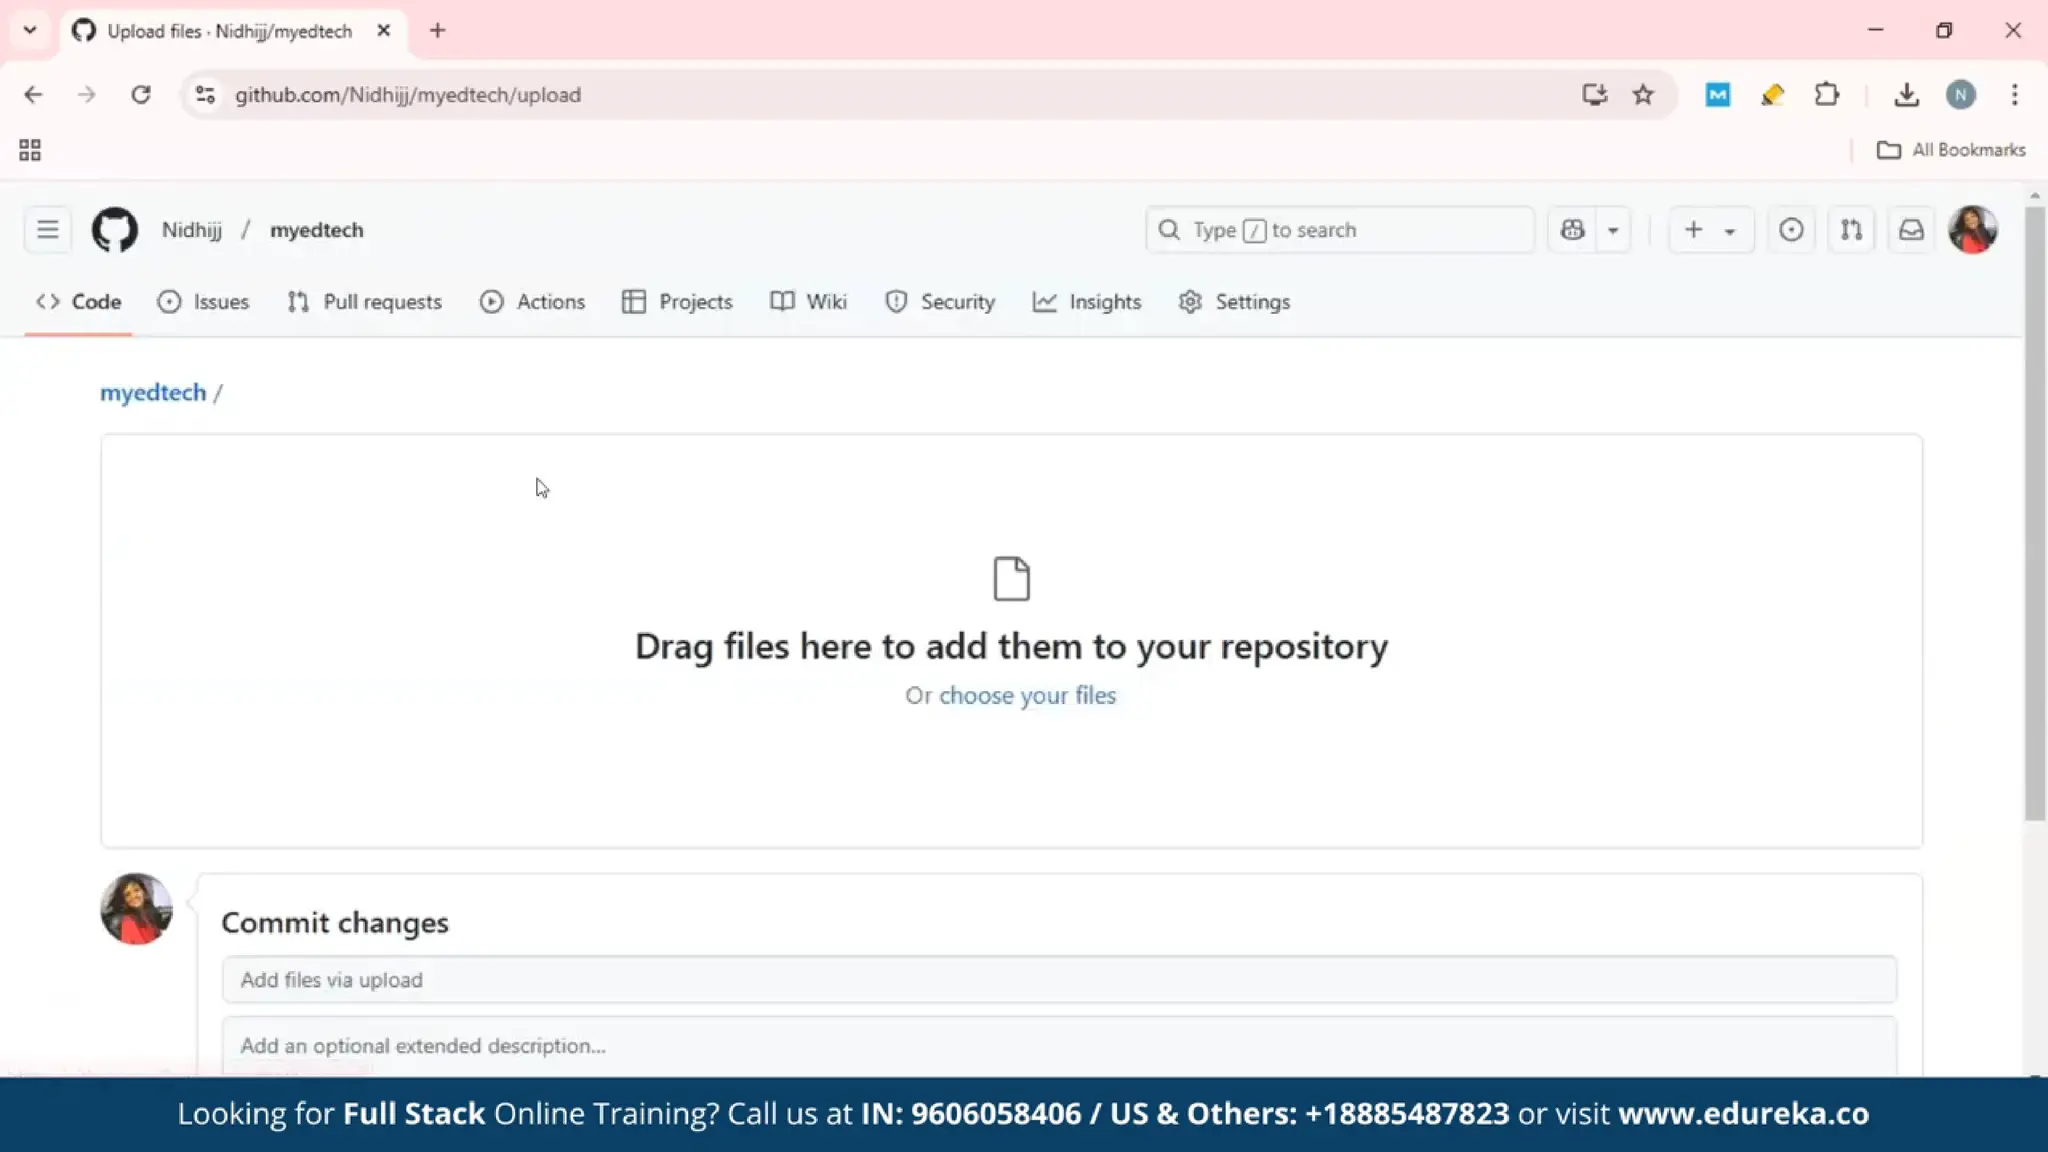The image size is (2048, 1152).
Task: Click the address bar URL
Action: point(408,95)
